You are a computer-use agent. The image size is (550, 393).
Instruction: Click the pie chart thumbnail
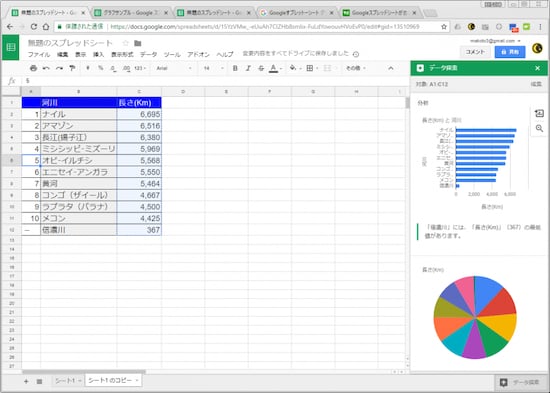click(x=475, y=317)
